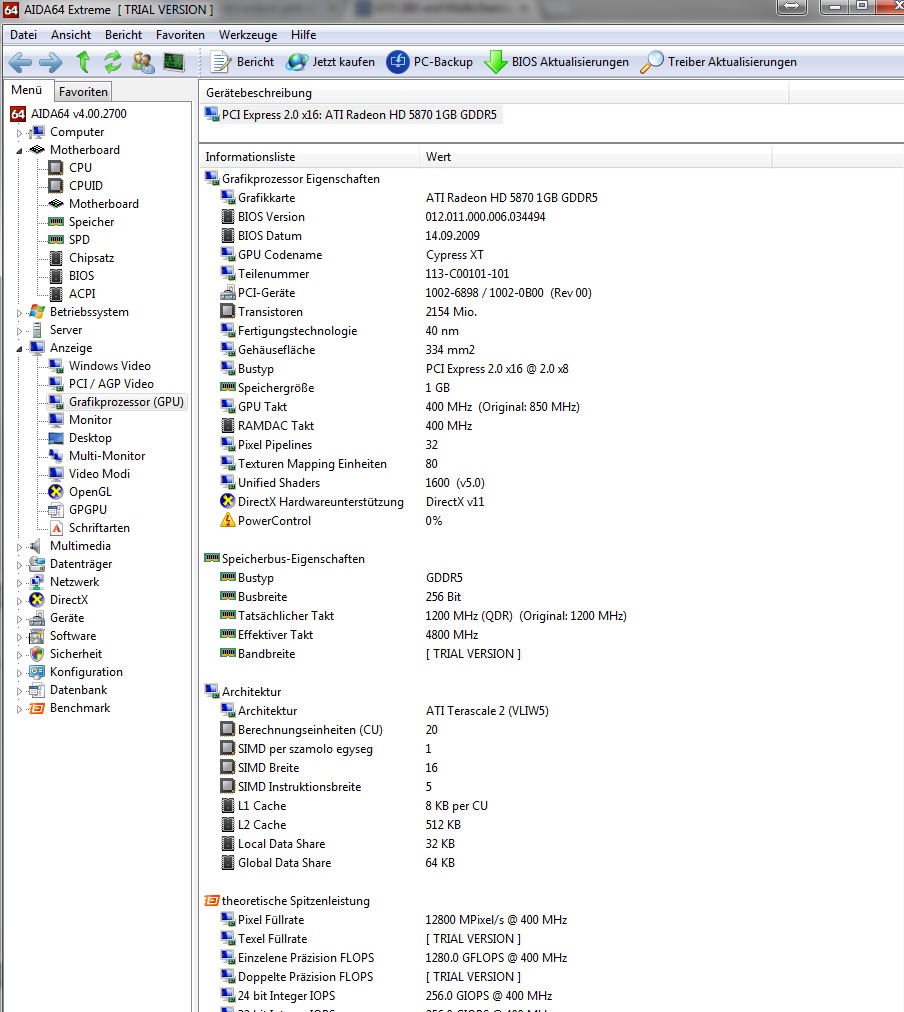
Task: Expand the DirectX tree node
Action: [x=19, y=602]
